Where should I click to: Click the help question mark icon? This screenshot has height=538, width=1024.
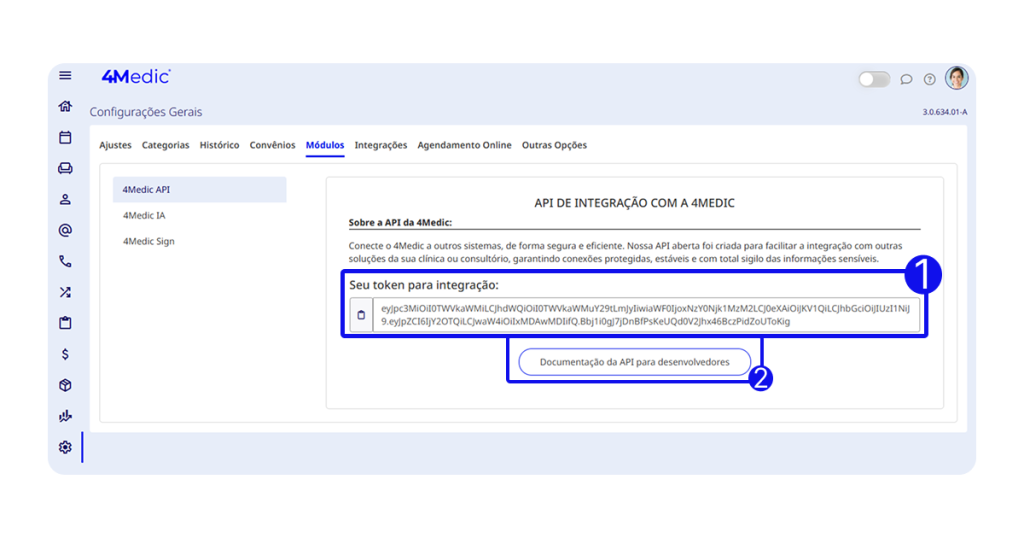click(x=930, y=79)
